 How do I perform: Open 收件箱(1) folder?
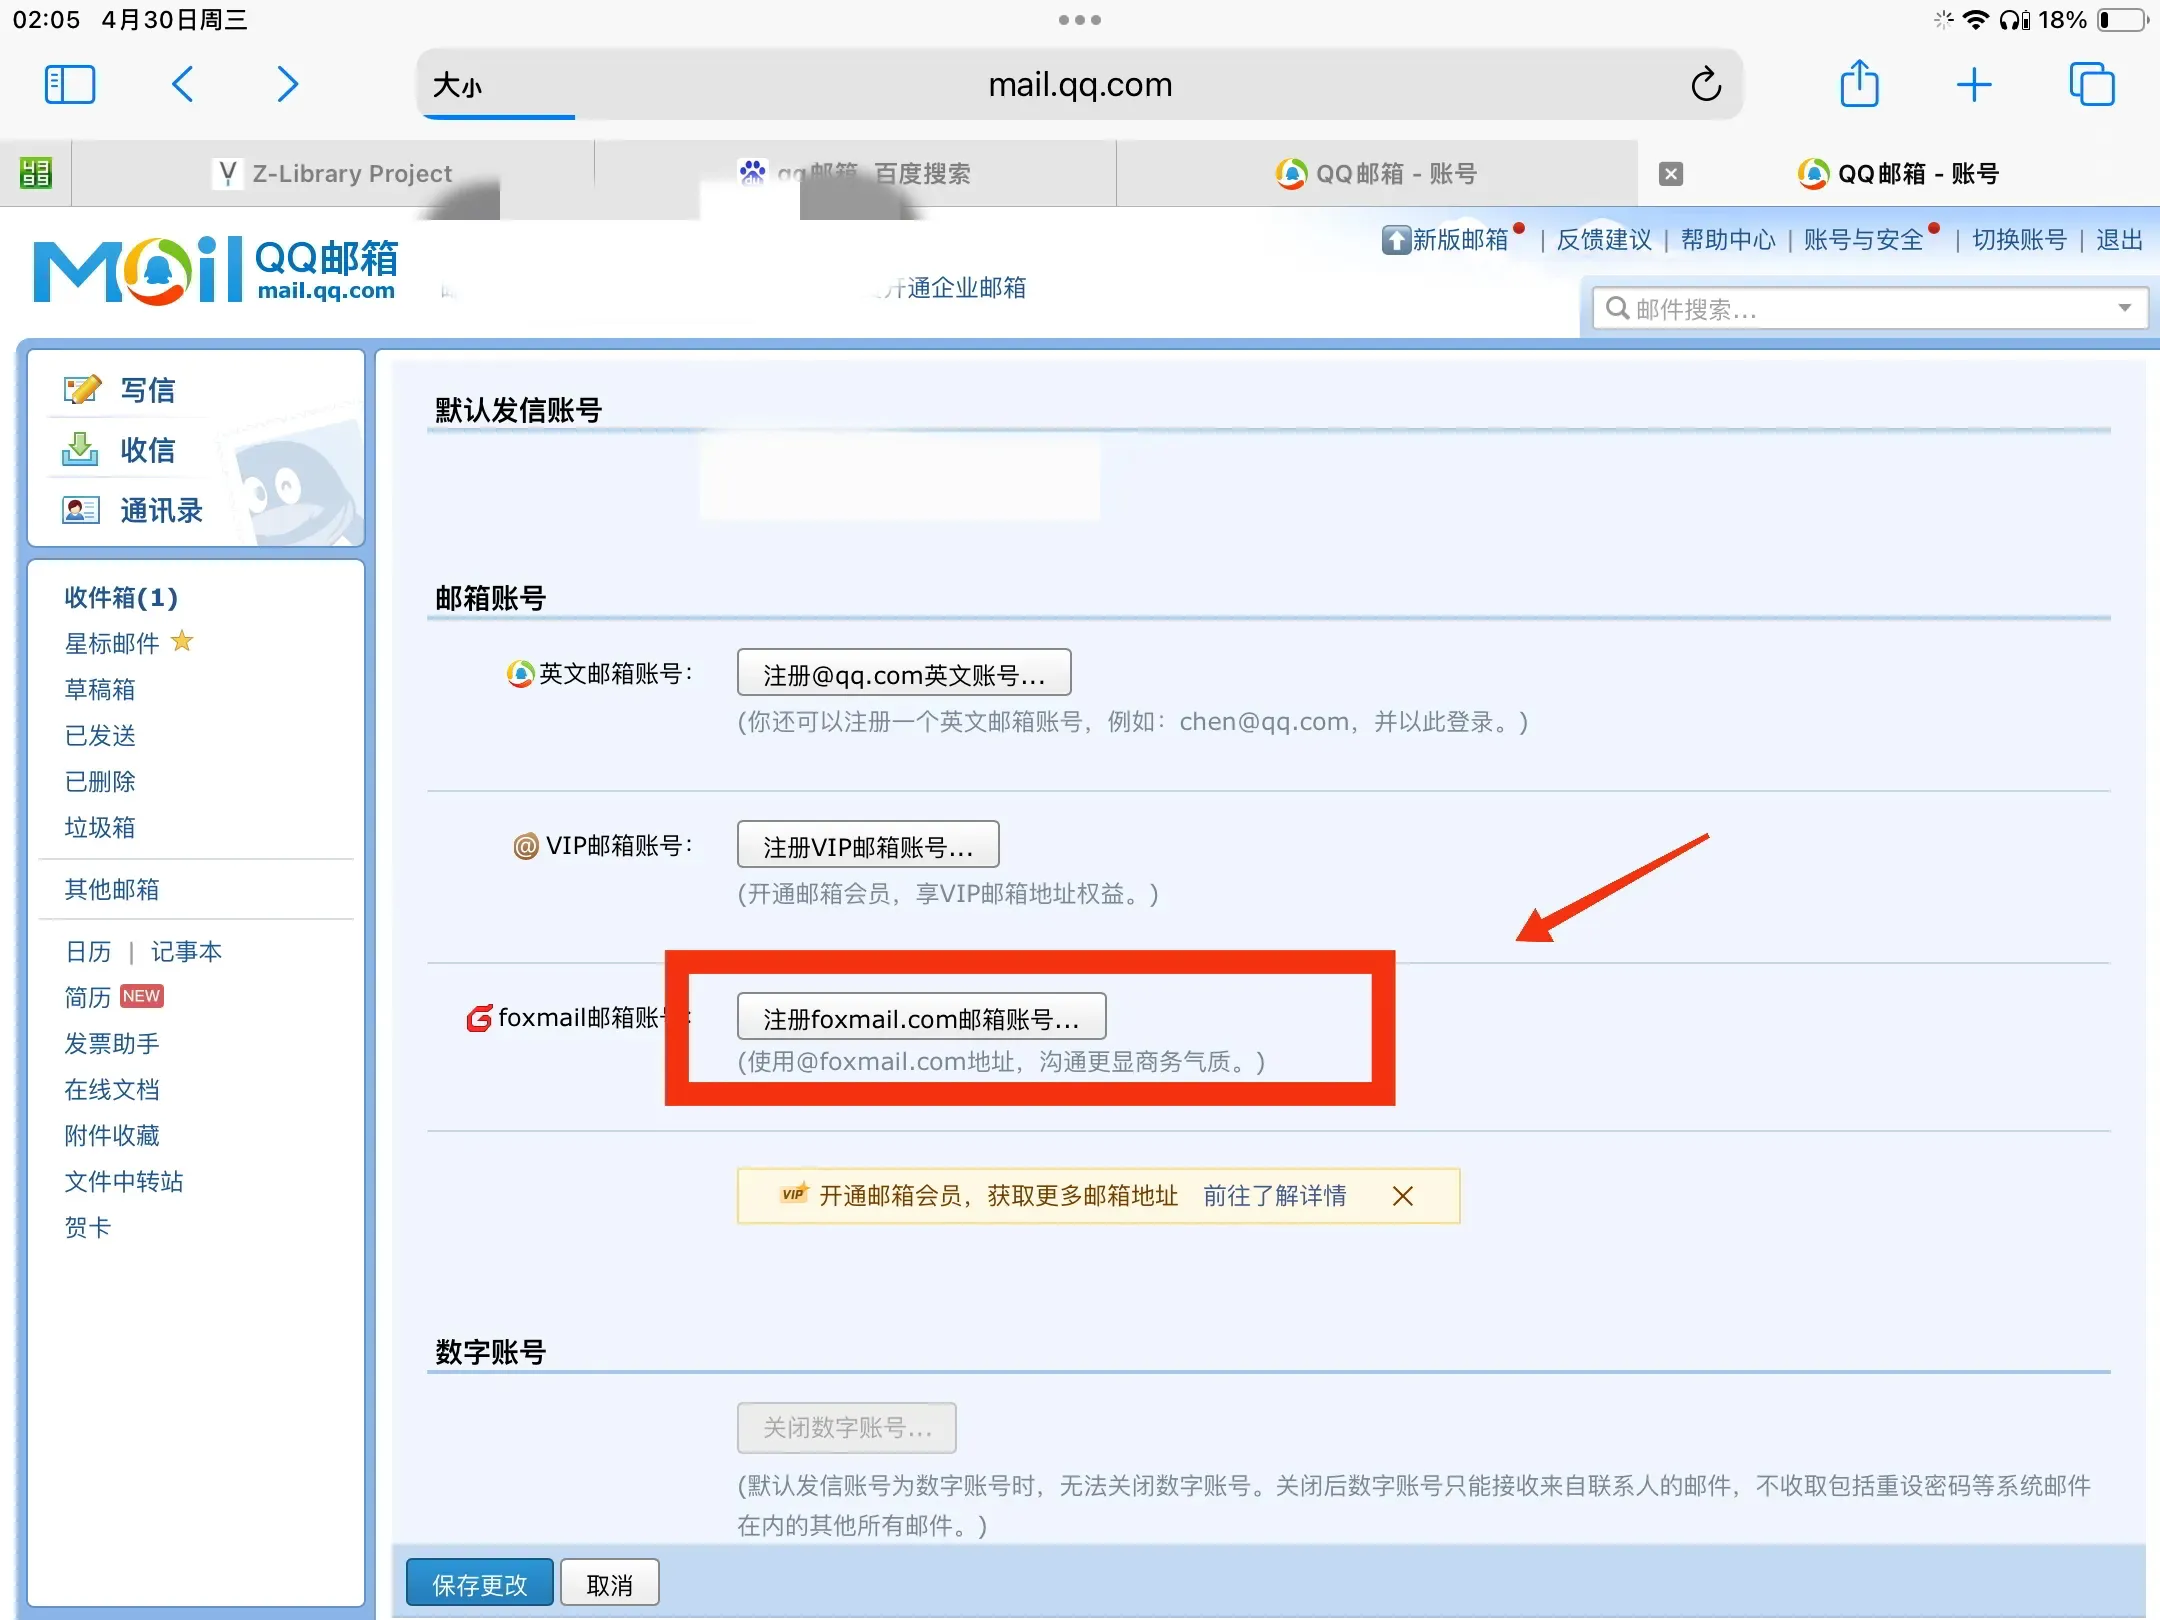(121, 598)
